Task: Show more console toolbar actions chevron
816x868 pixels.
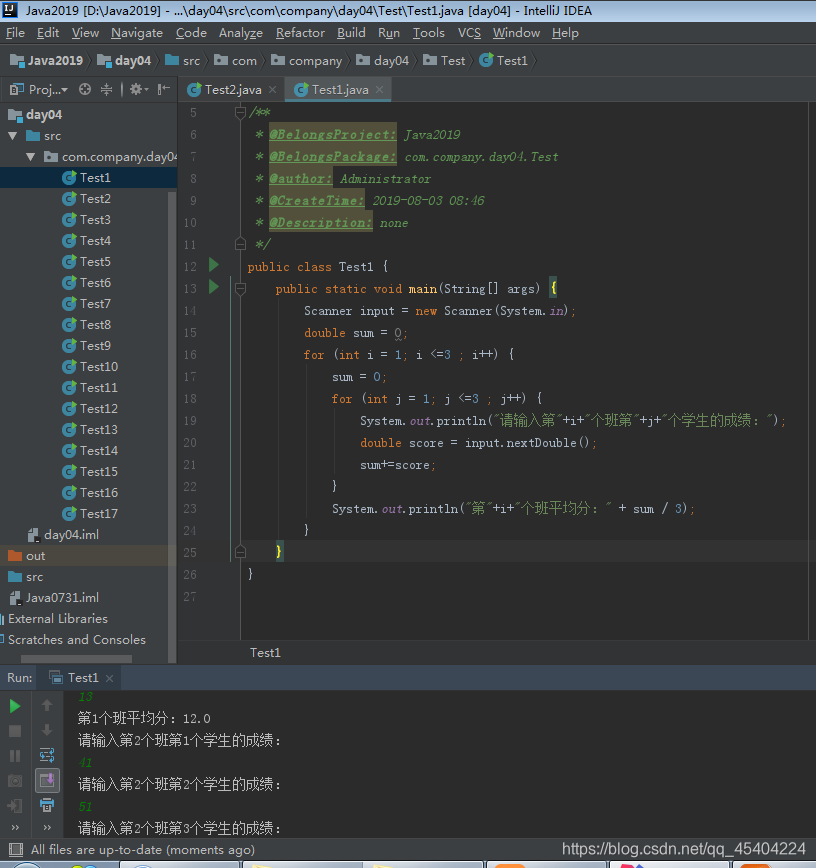Action: pos(47,828)
